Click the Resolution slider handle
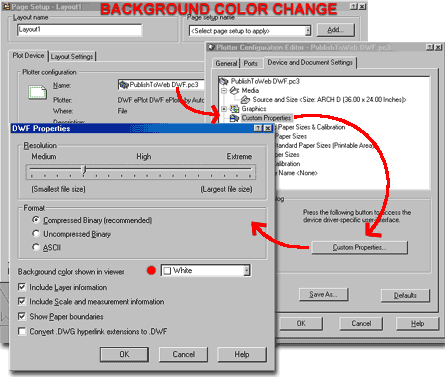This screenshot has height=377, width=445. click(84, 170)
